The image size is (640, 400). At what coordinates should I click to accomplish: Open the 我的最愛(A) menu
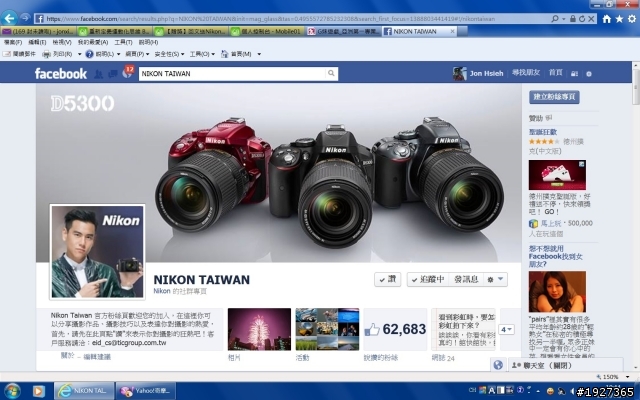point(93,42)
